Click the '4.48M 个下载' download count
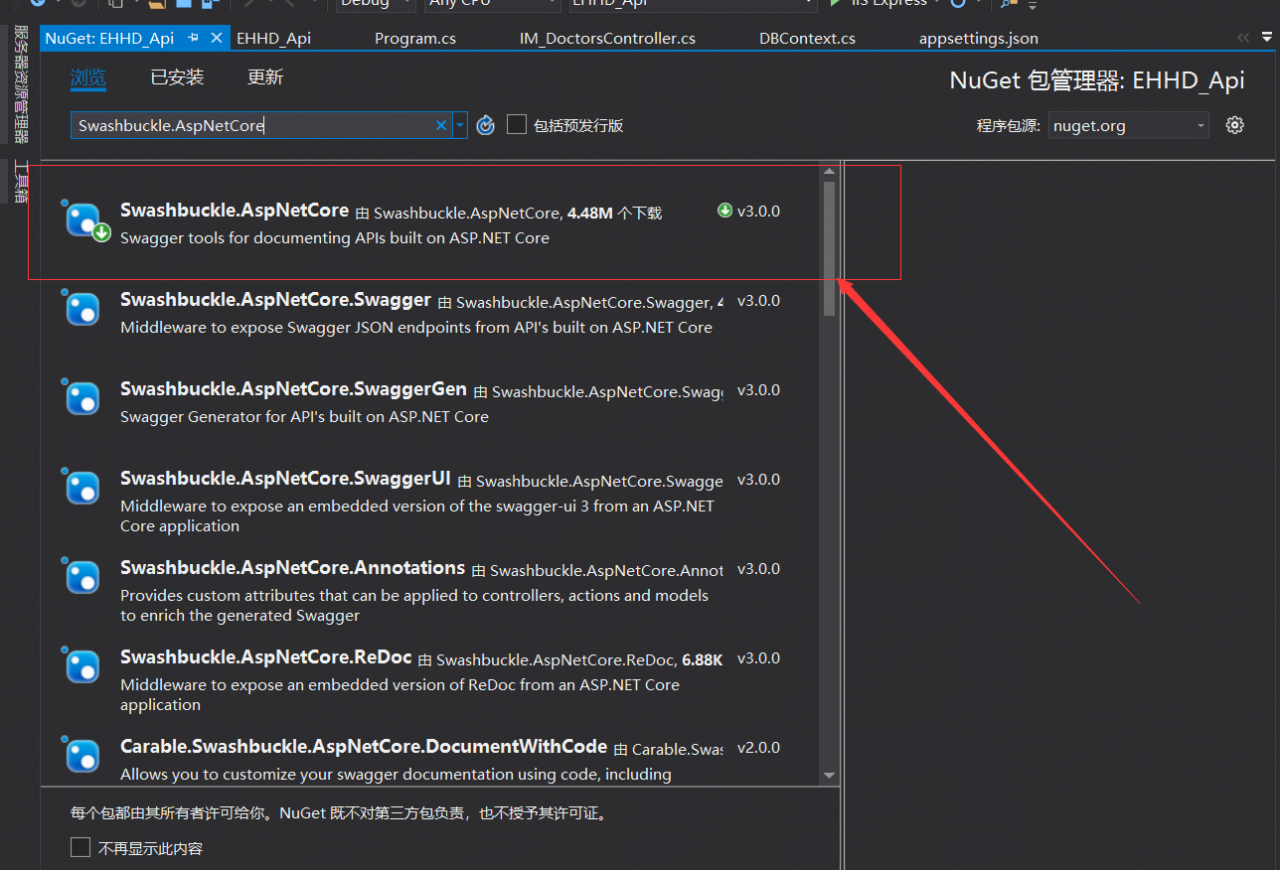 (x=614, y=213)
